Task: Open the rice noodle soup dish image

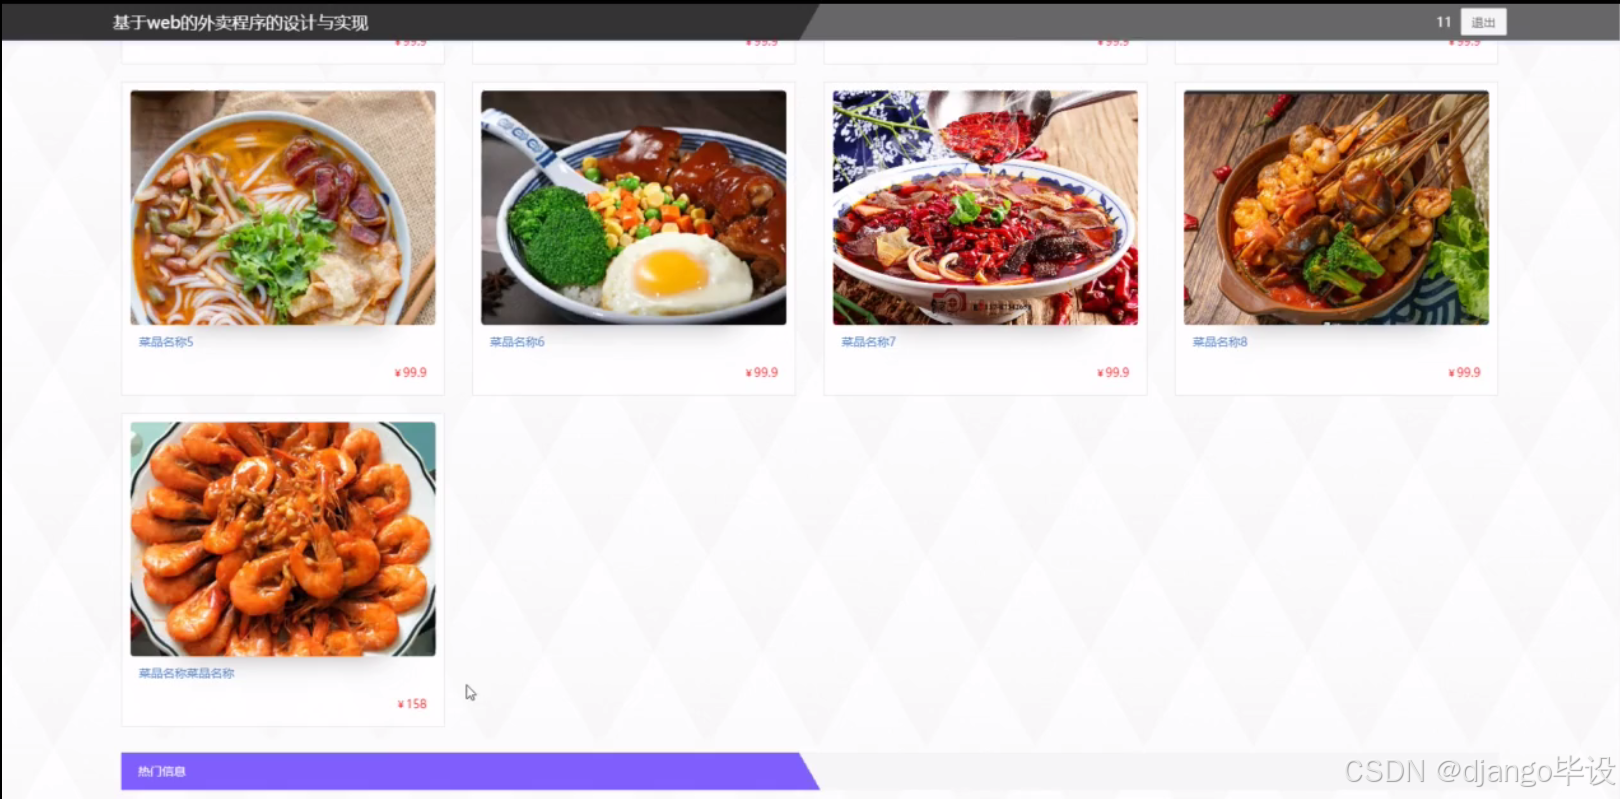Action: tap(283, 208)
